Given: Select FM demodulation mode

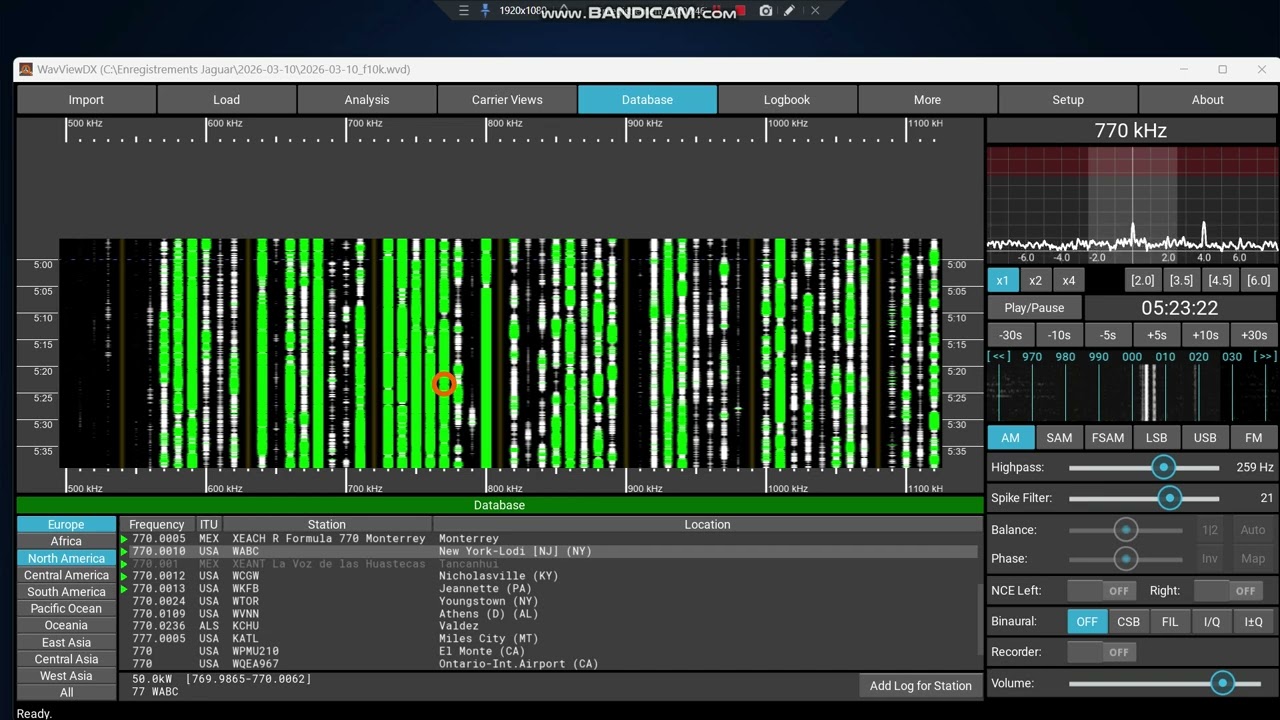Looking at the screenshot, I should click(x=1254, y=438).
